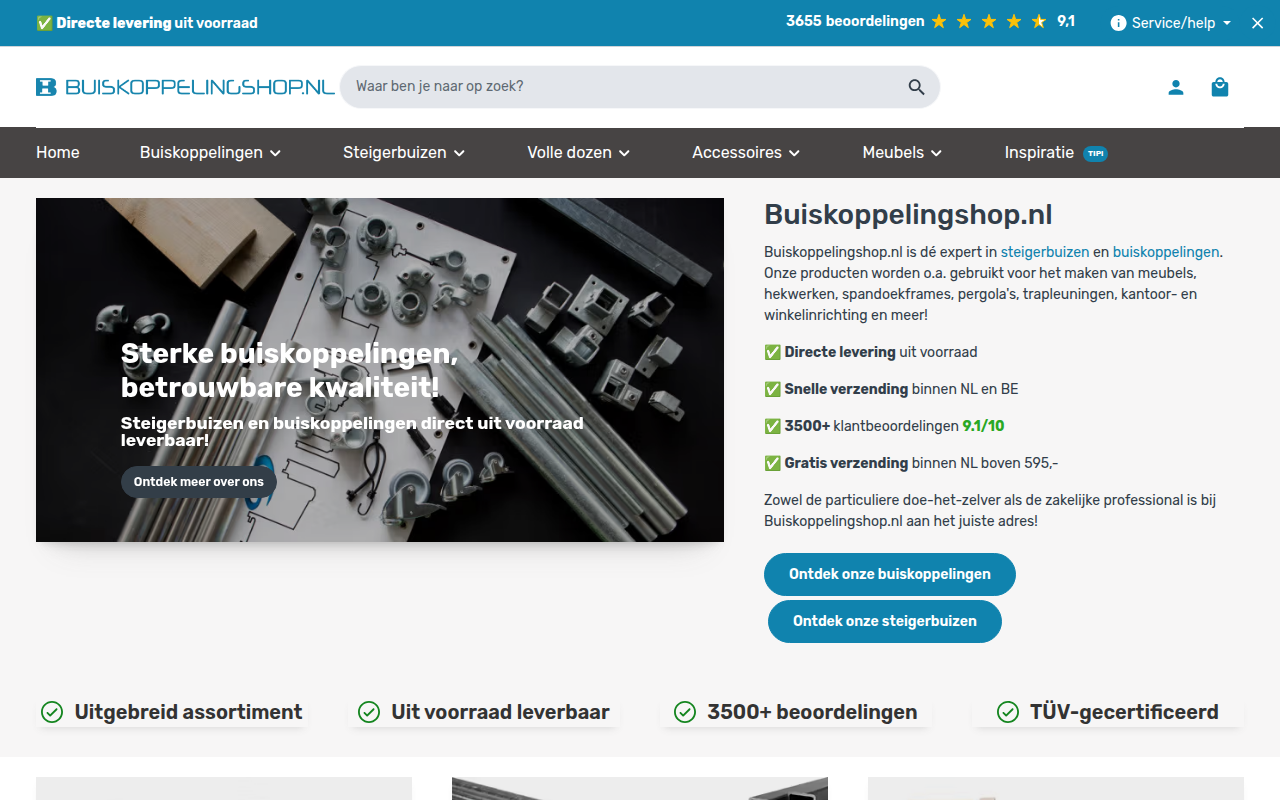Click the Buiskoppelingshop.nl heading
The image size is (1280, 800).
point(908,215)
